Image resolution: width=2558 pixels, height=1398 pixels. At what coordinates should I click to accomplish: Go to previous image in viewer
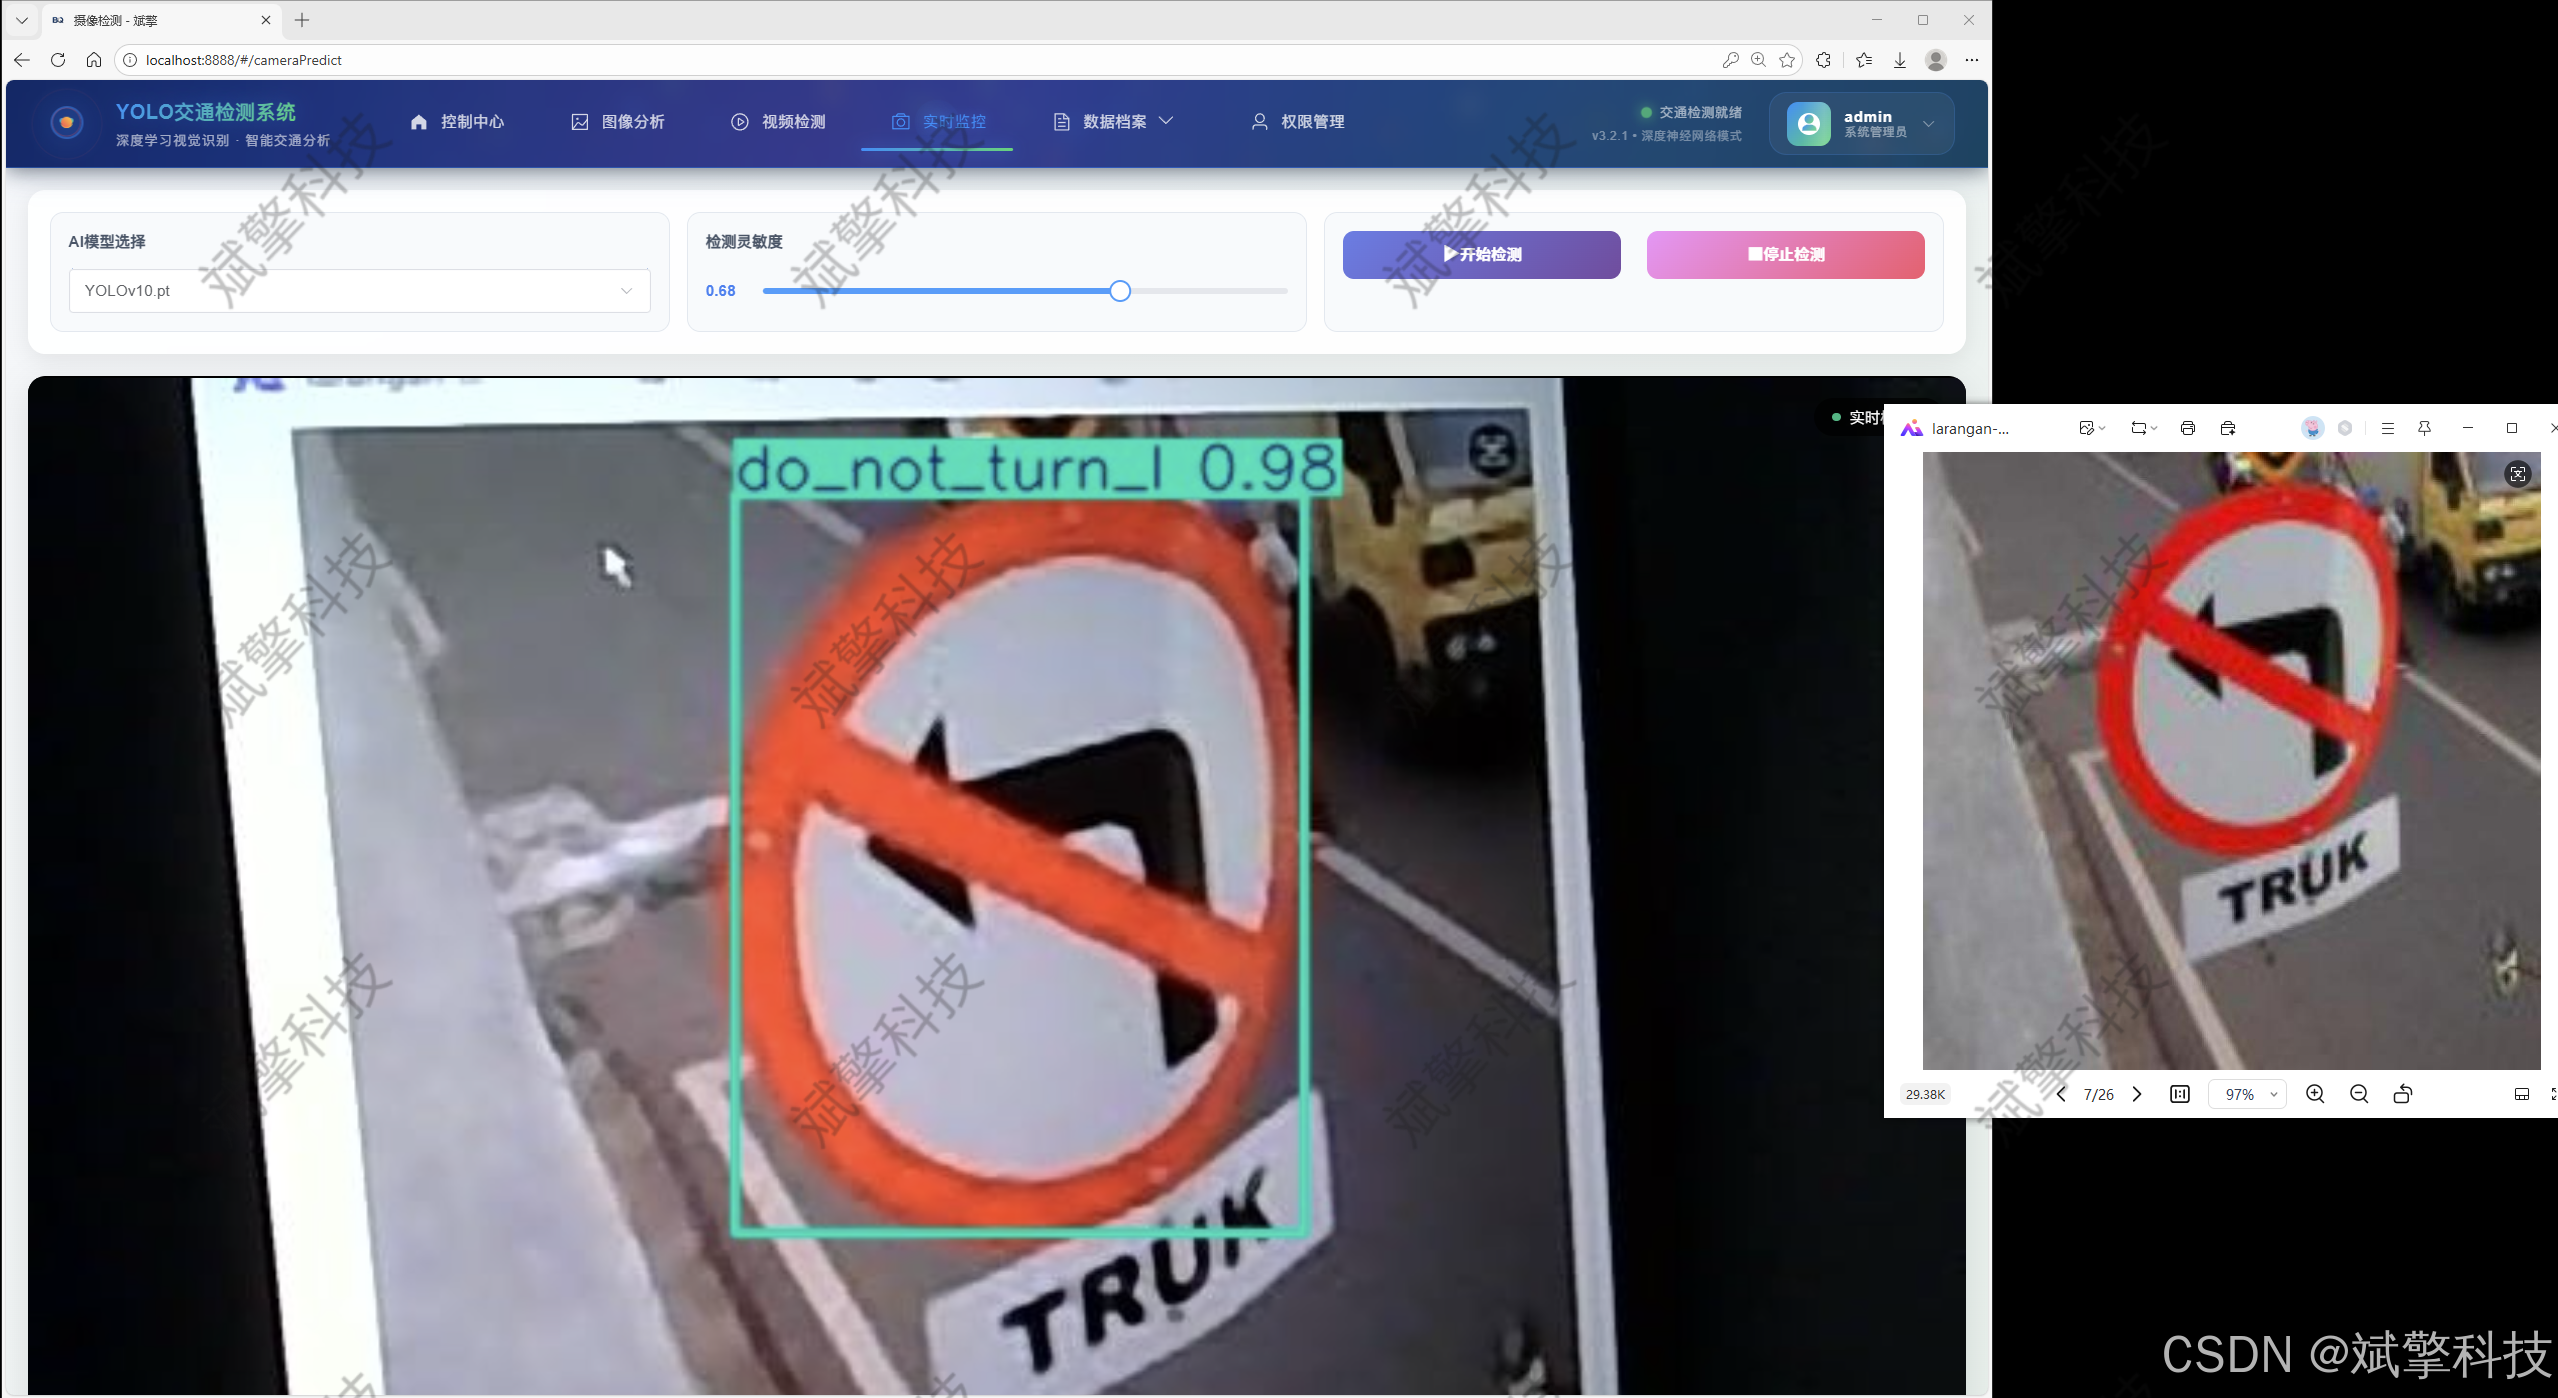[2061, 1094]
